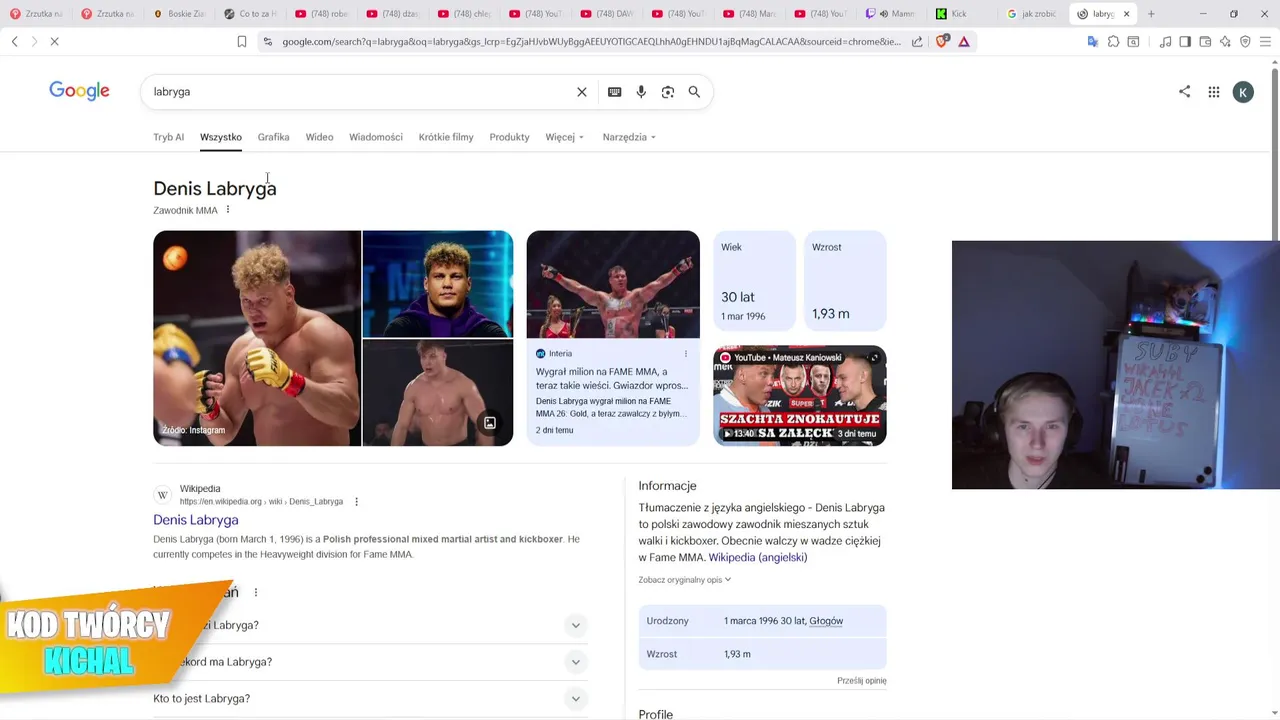Open the on-screen keyboard icon in search

pos(614,92)
